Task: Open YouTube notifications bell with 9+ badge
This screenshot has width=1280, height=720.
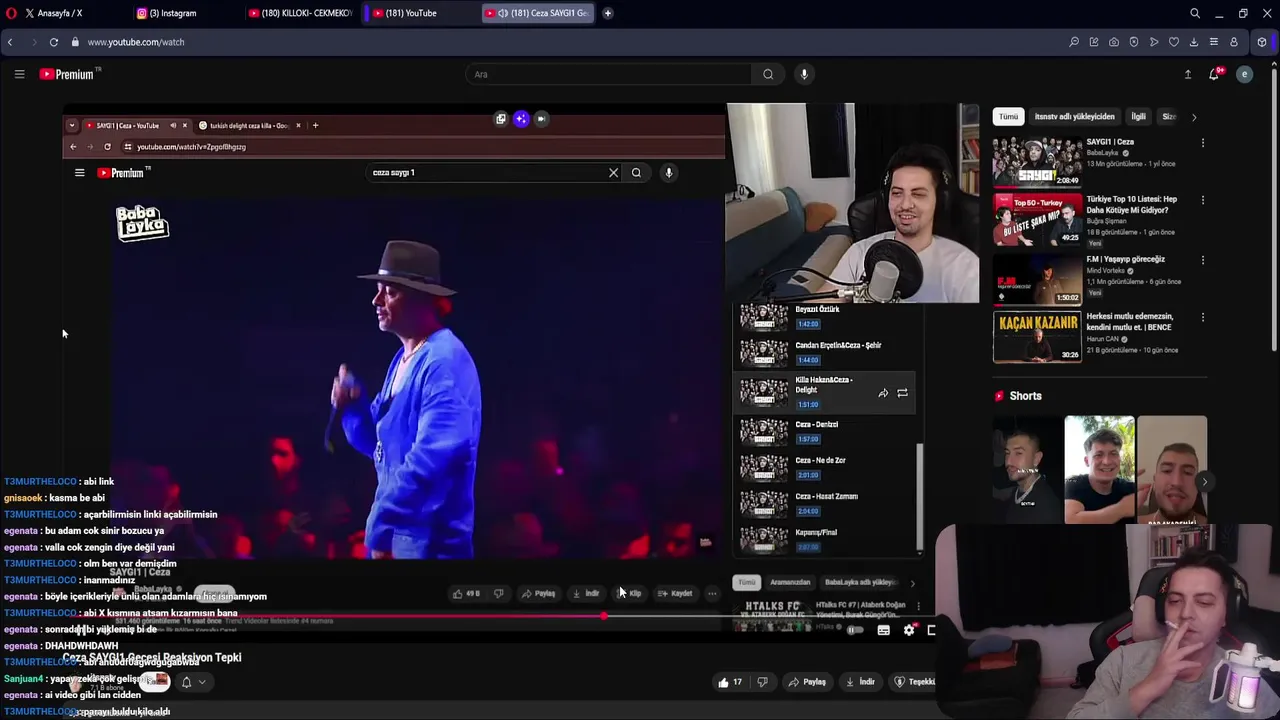Action: pyautogui.click(x=1215, y=74)
